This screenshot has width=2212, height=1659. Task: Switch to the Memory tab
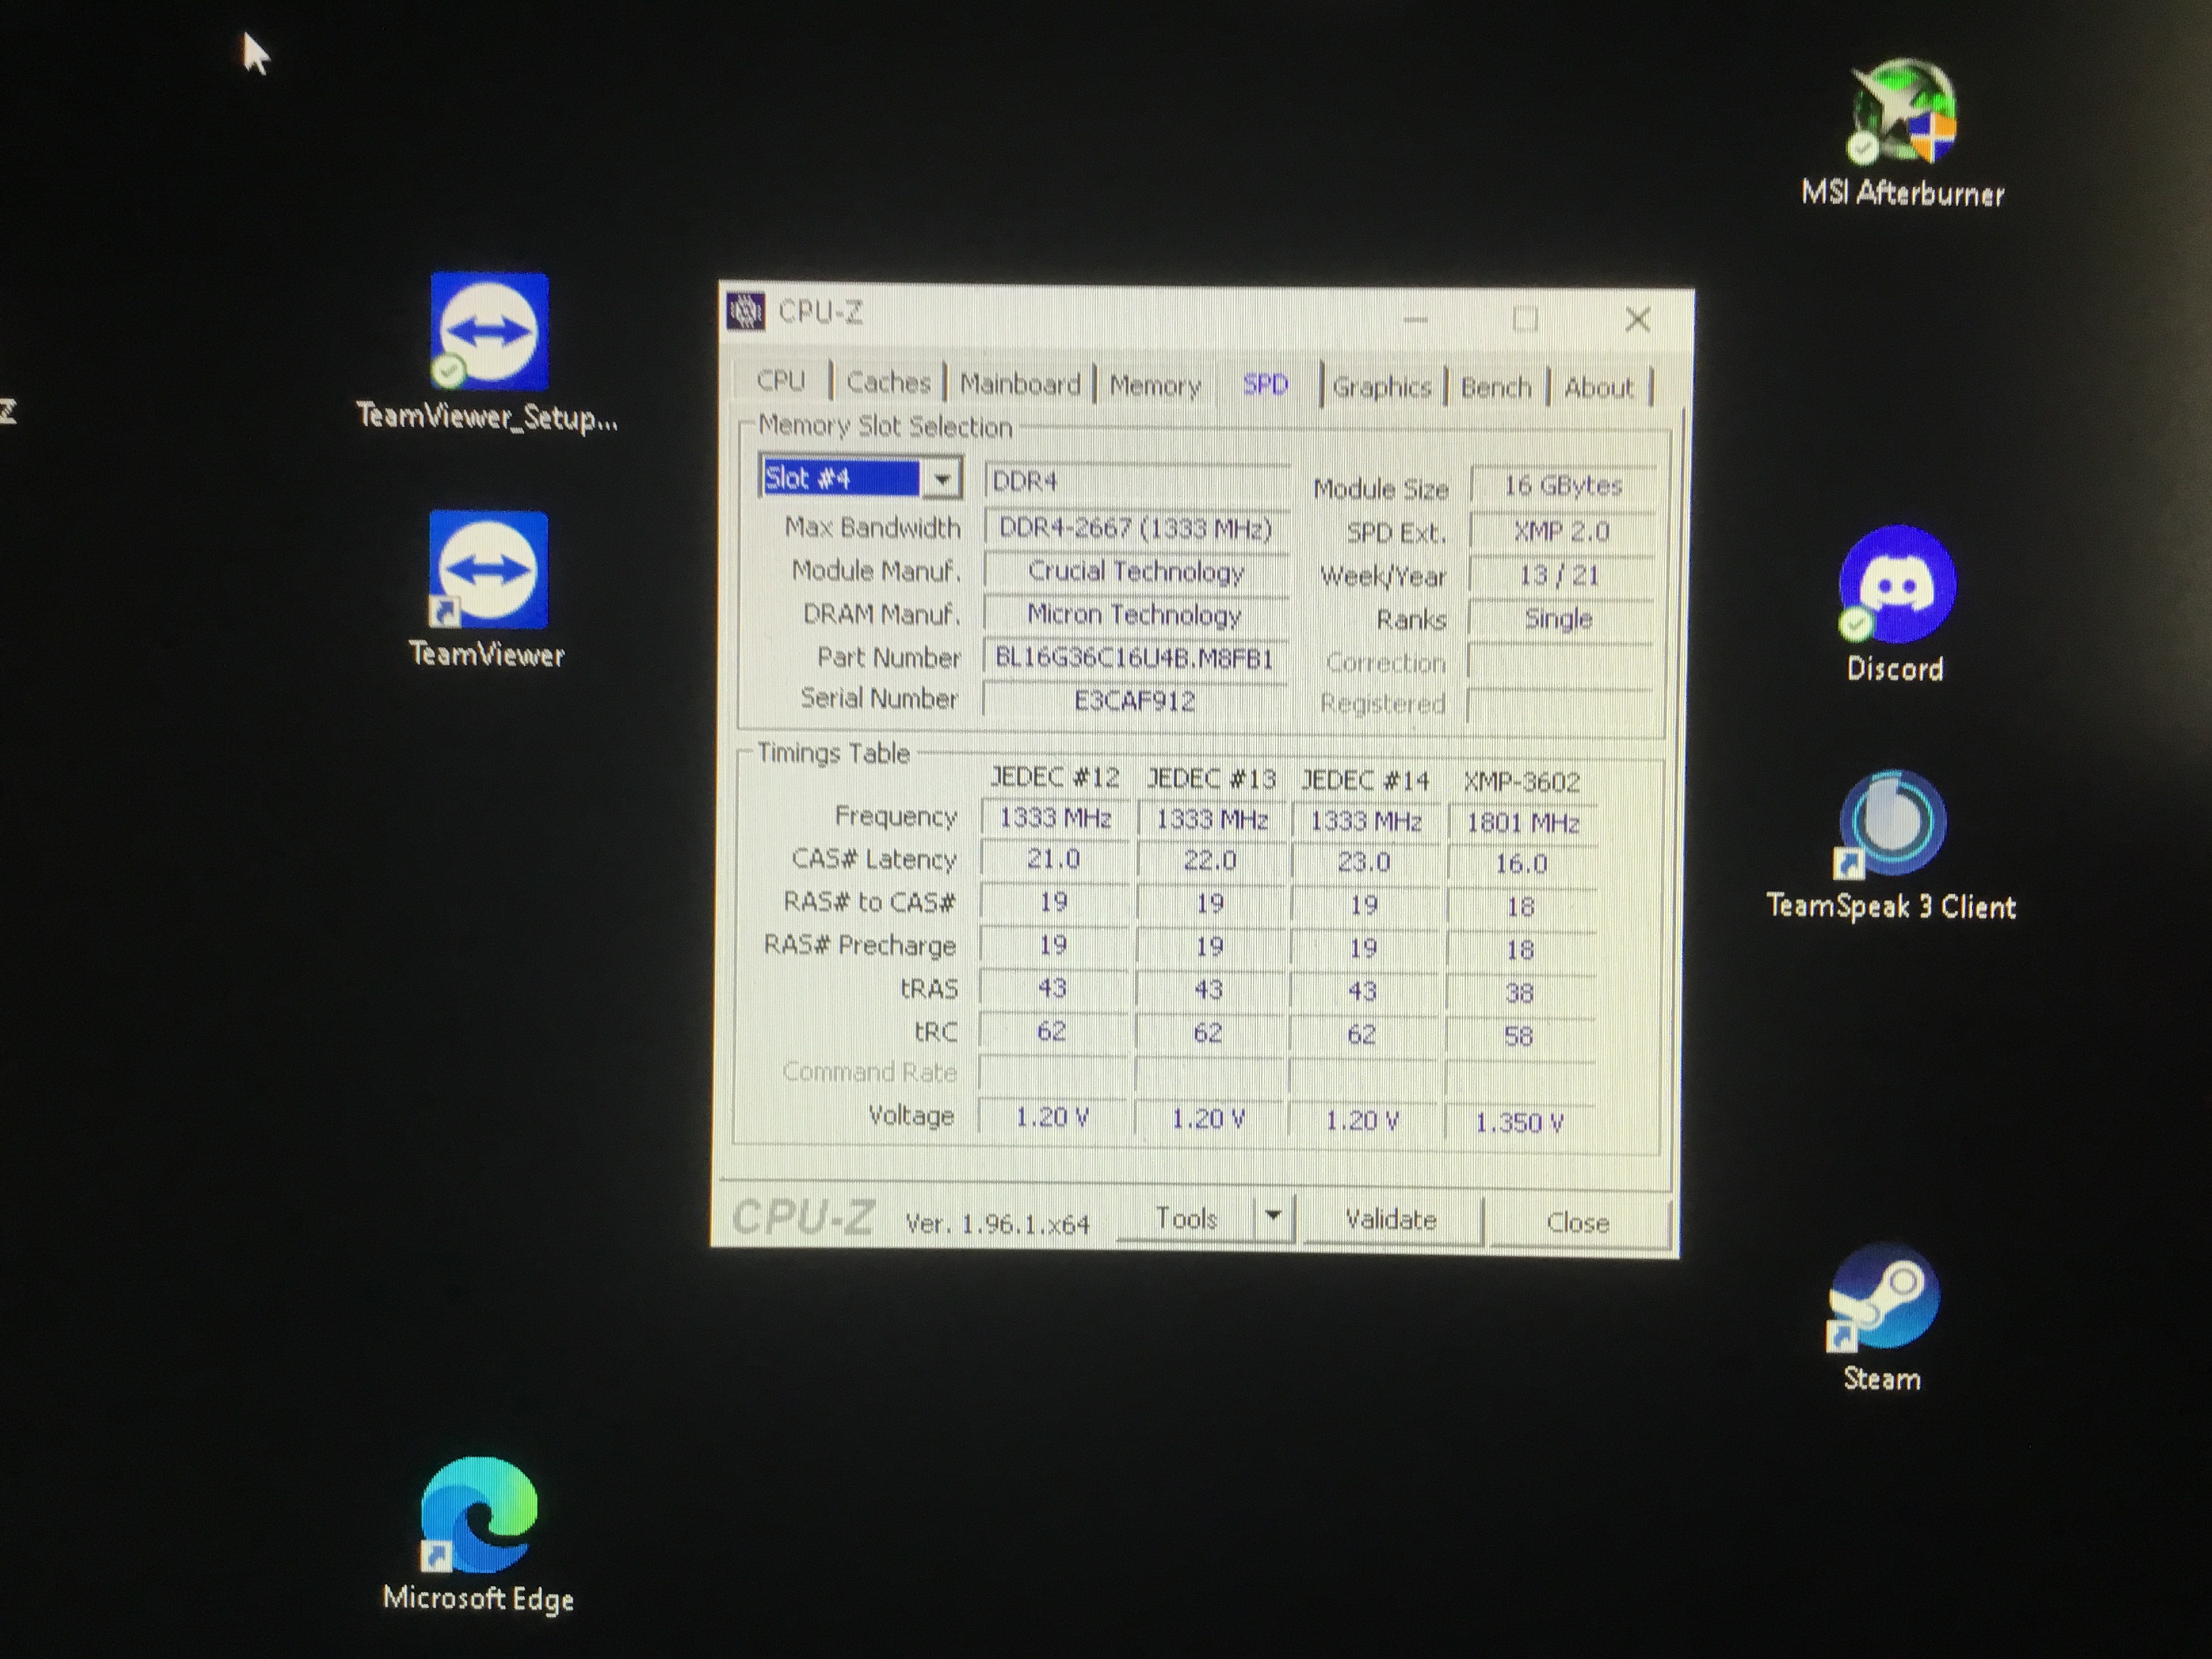click(1154, 385)
